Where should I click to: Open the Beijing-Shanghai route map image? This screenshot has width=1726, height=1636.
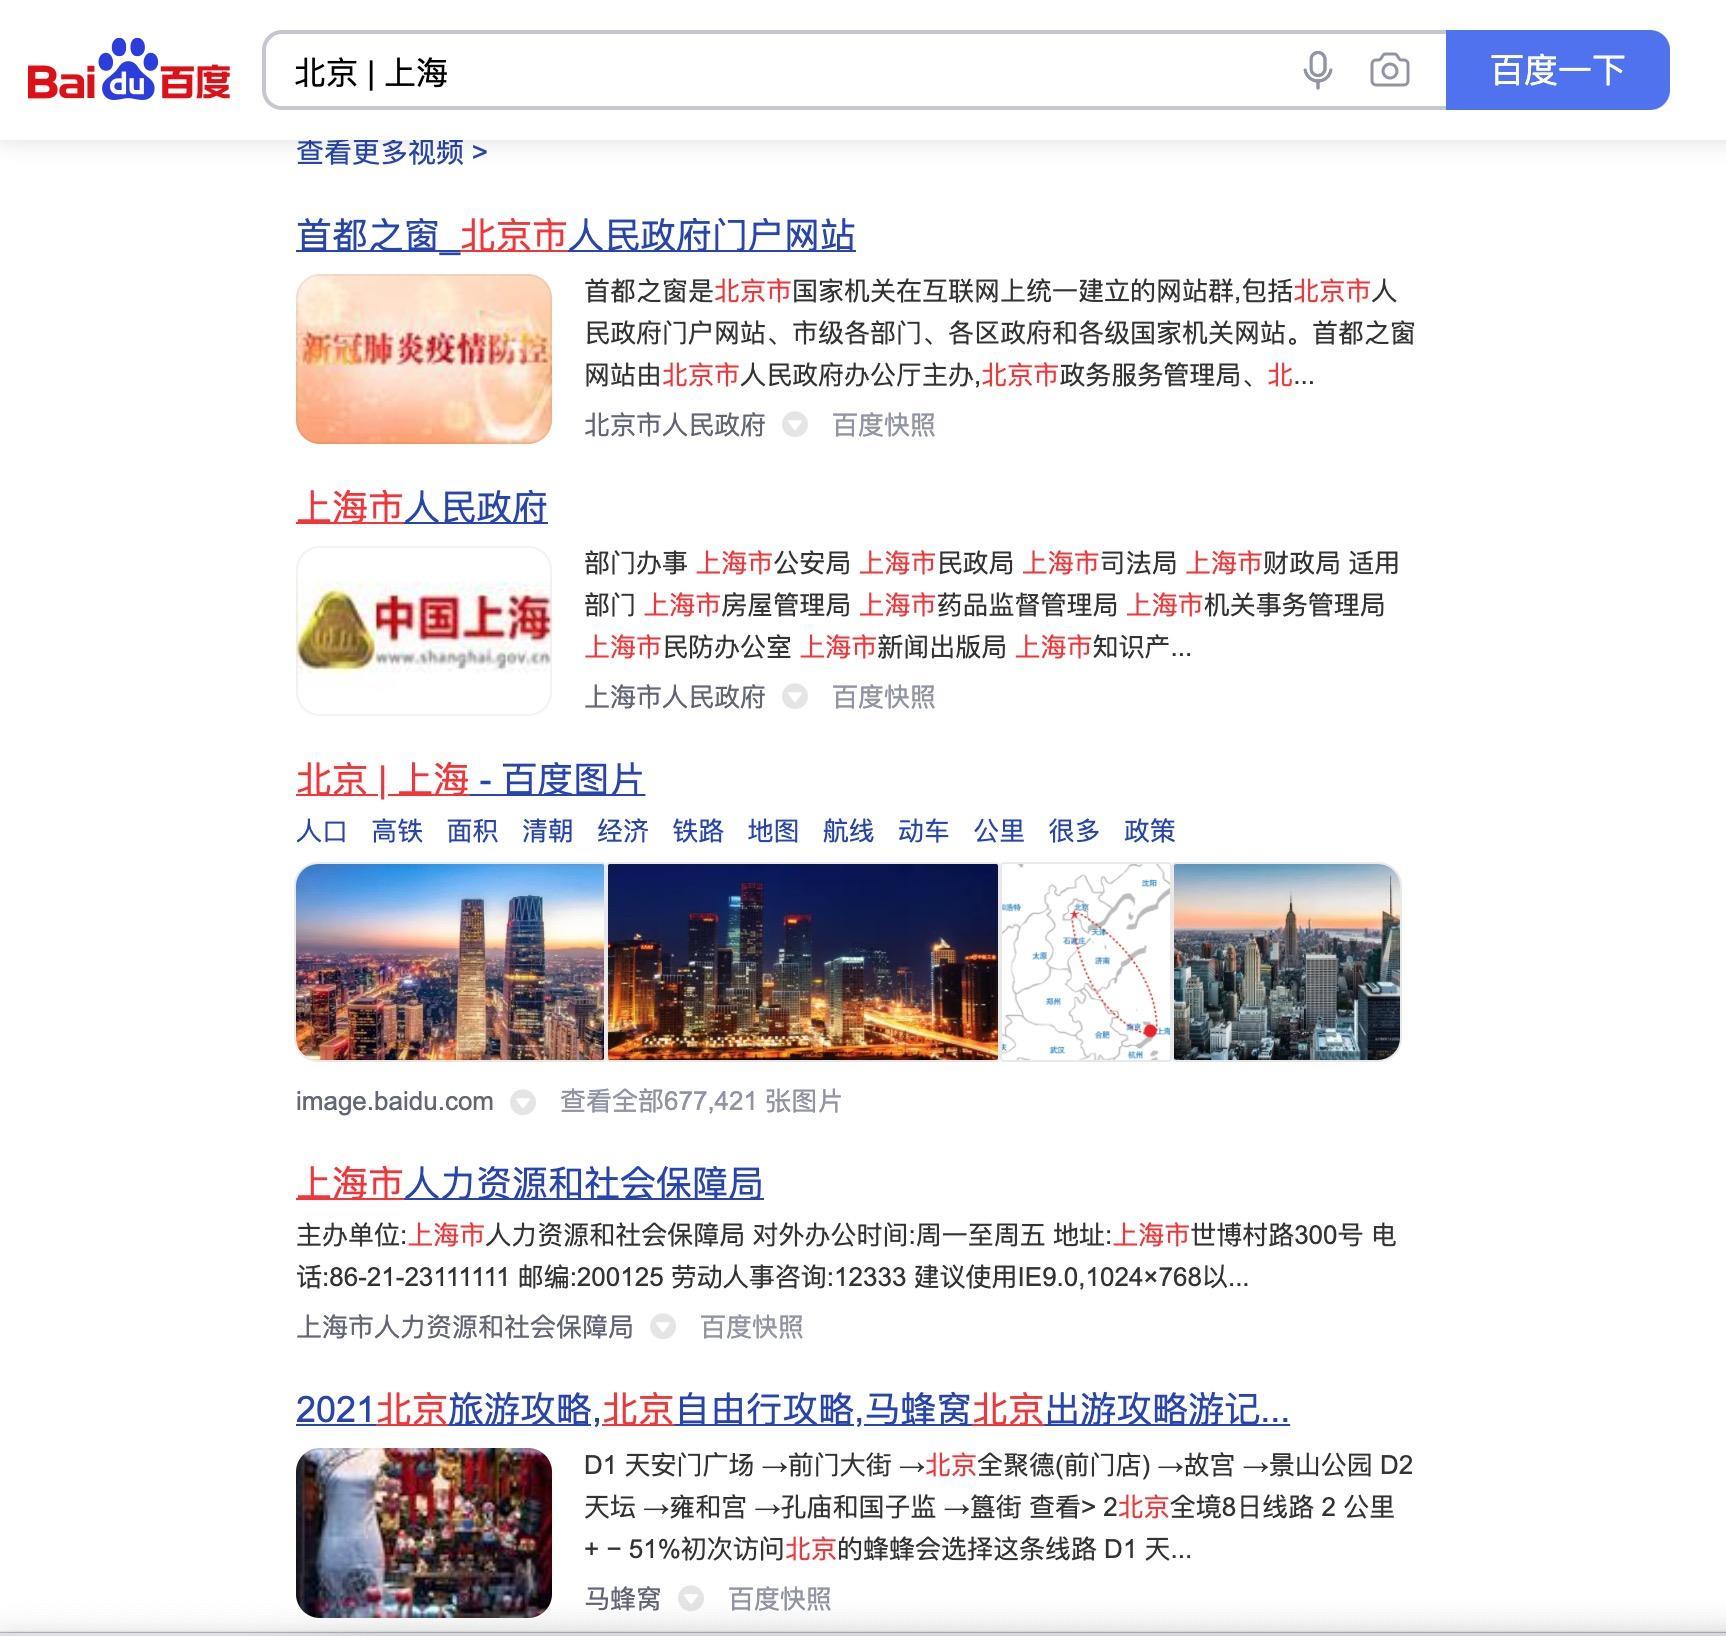(1086, 962)
